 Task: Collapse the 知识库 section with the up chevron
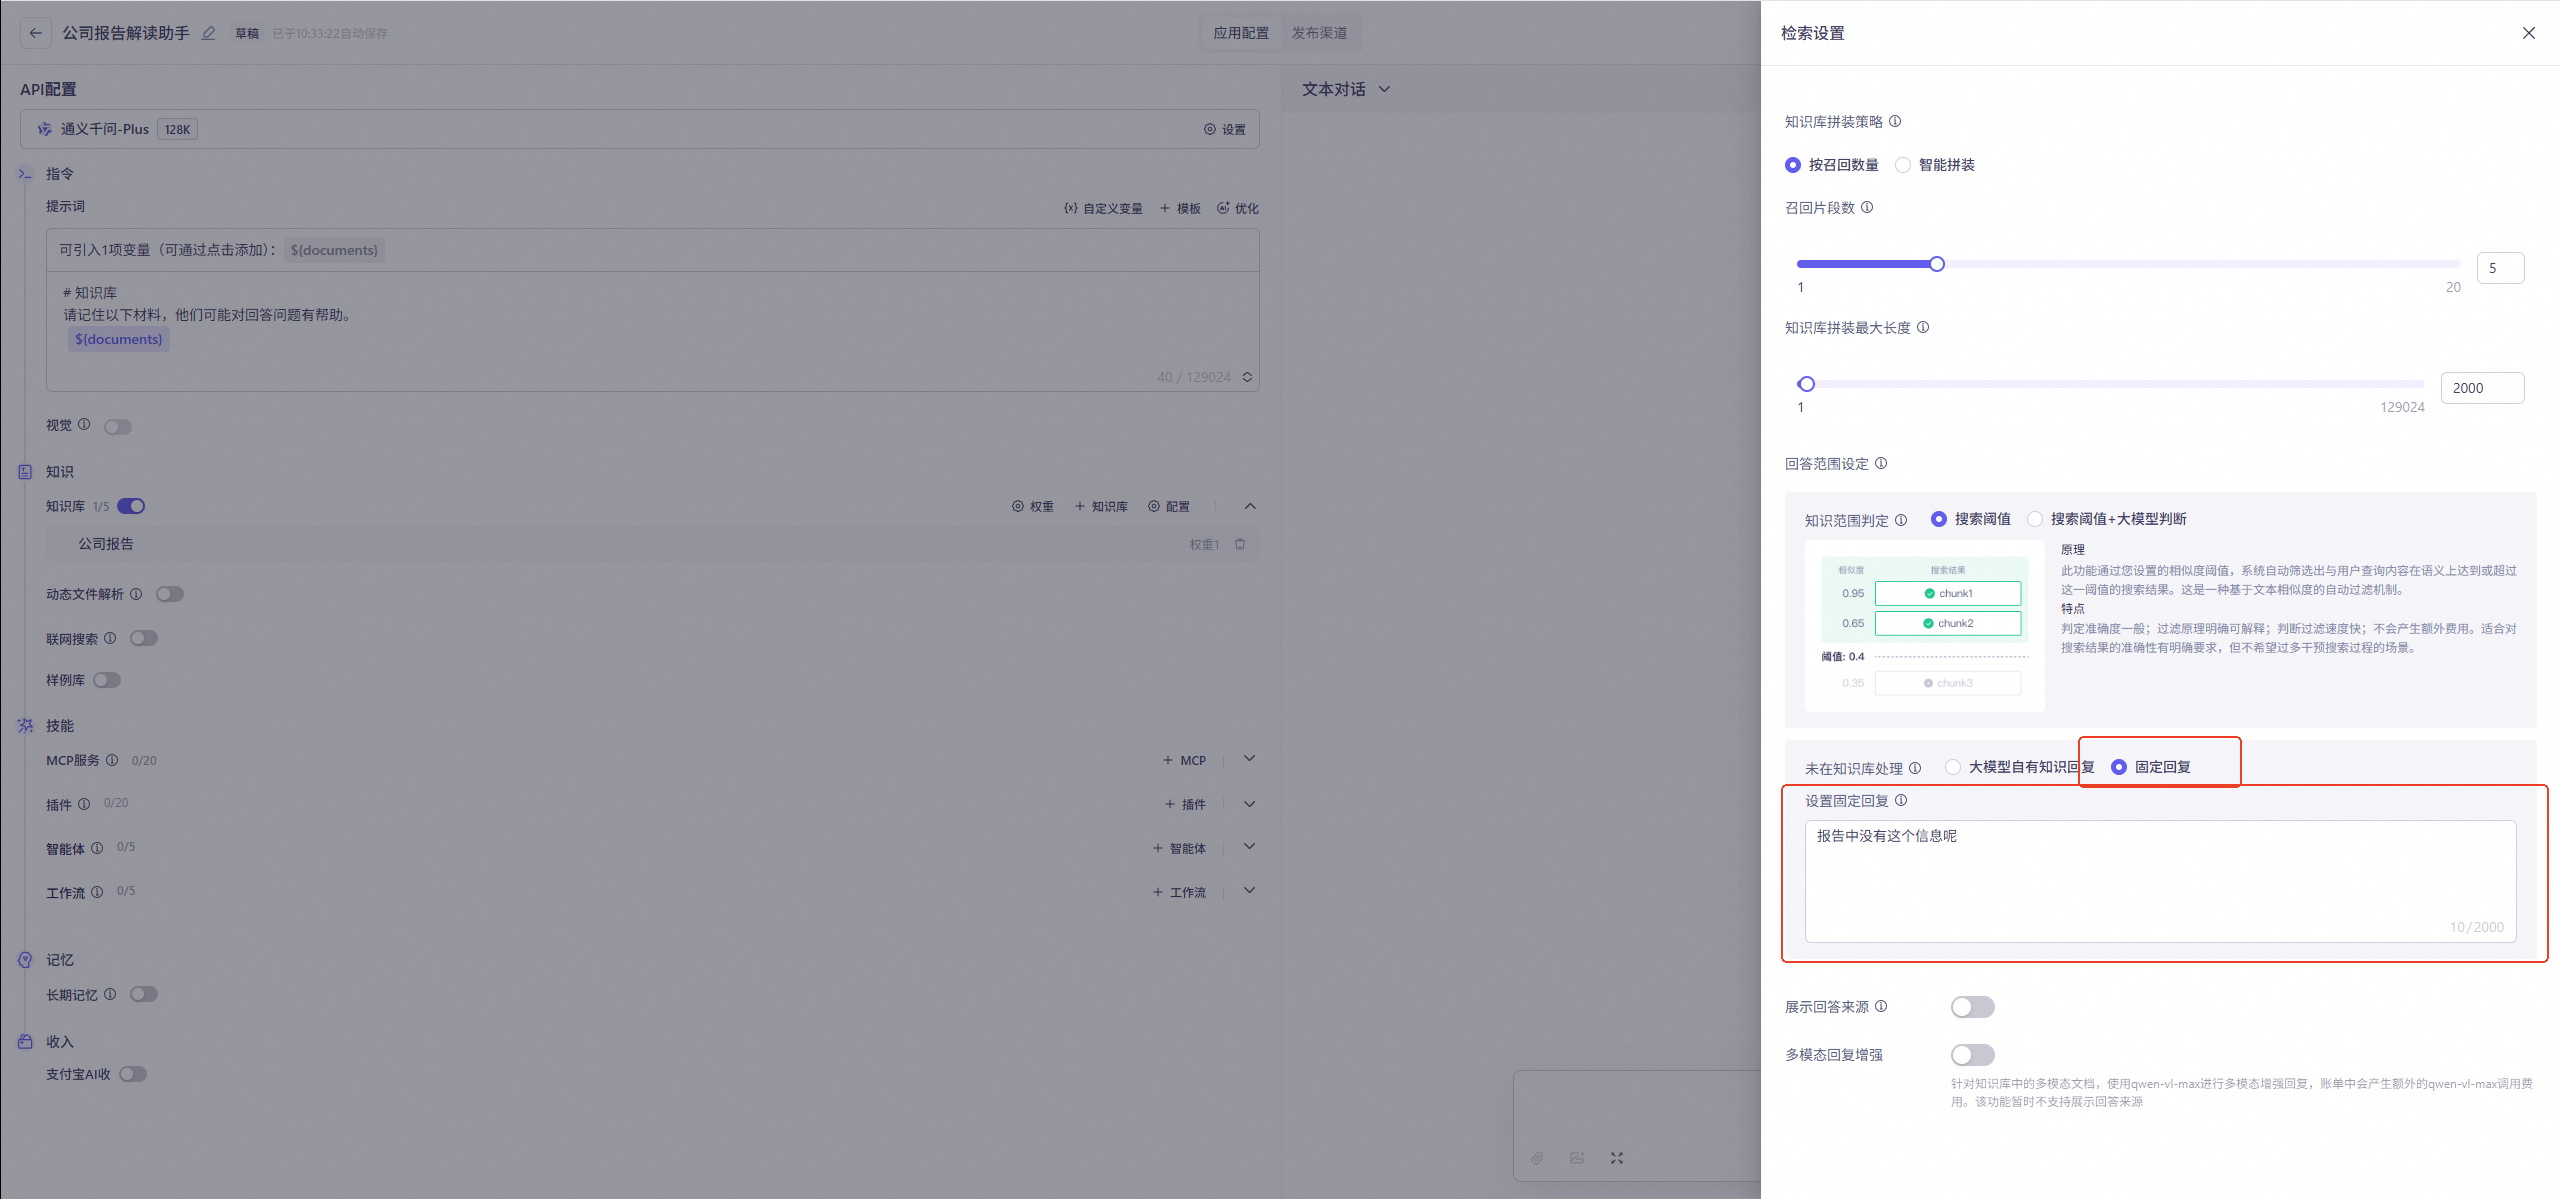(x=1249, y=506)
